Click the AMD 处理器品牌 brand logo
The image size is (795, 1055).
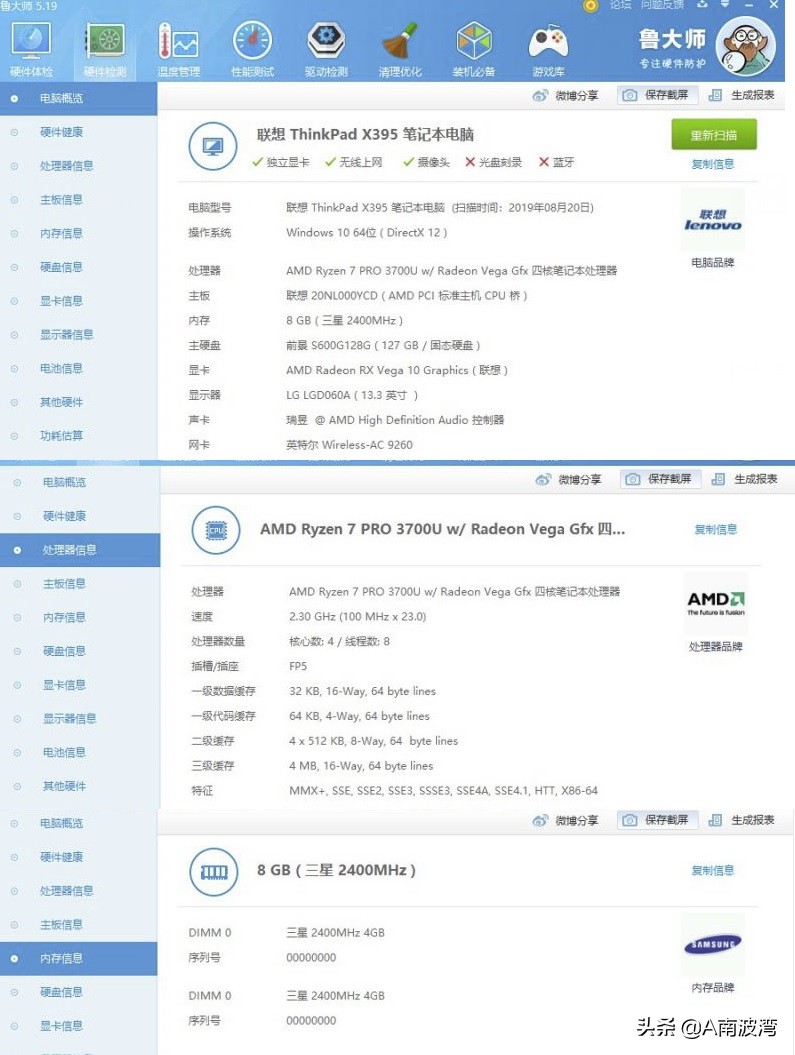(716, 604)
